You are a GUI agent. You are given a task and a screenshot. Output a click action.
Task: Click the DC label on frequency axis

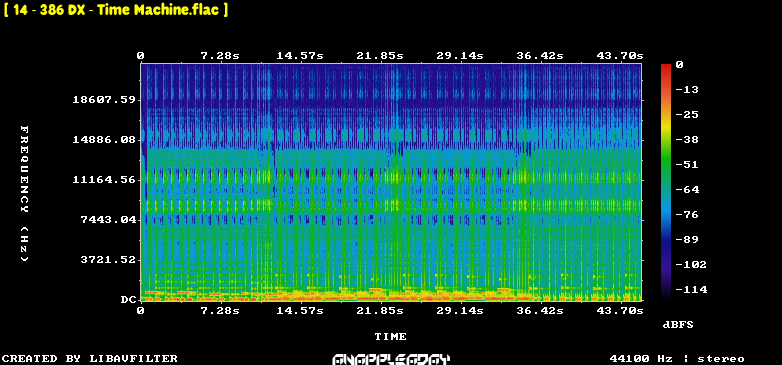click(128, 299)
